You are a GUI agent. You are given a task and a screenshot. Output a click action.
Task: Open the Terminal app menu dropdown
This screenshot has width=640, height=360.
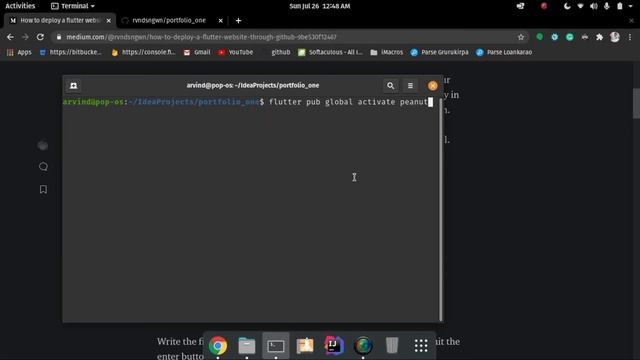[x=73, y=6]
